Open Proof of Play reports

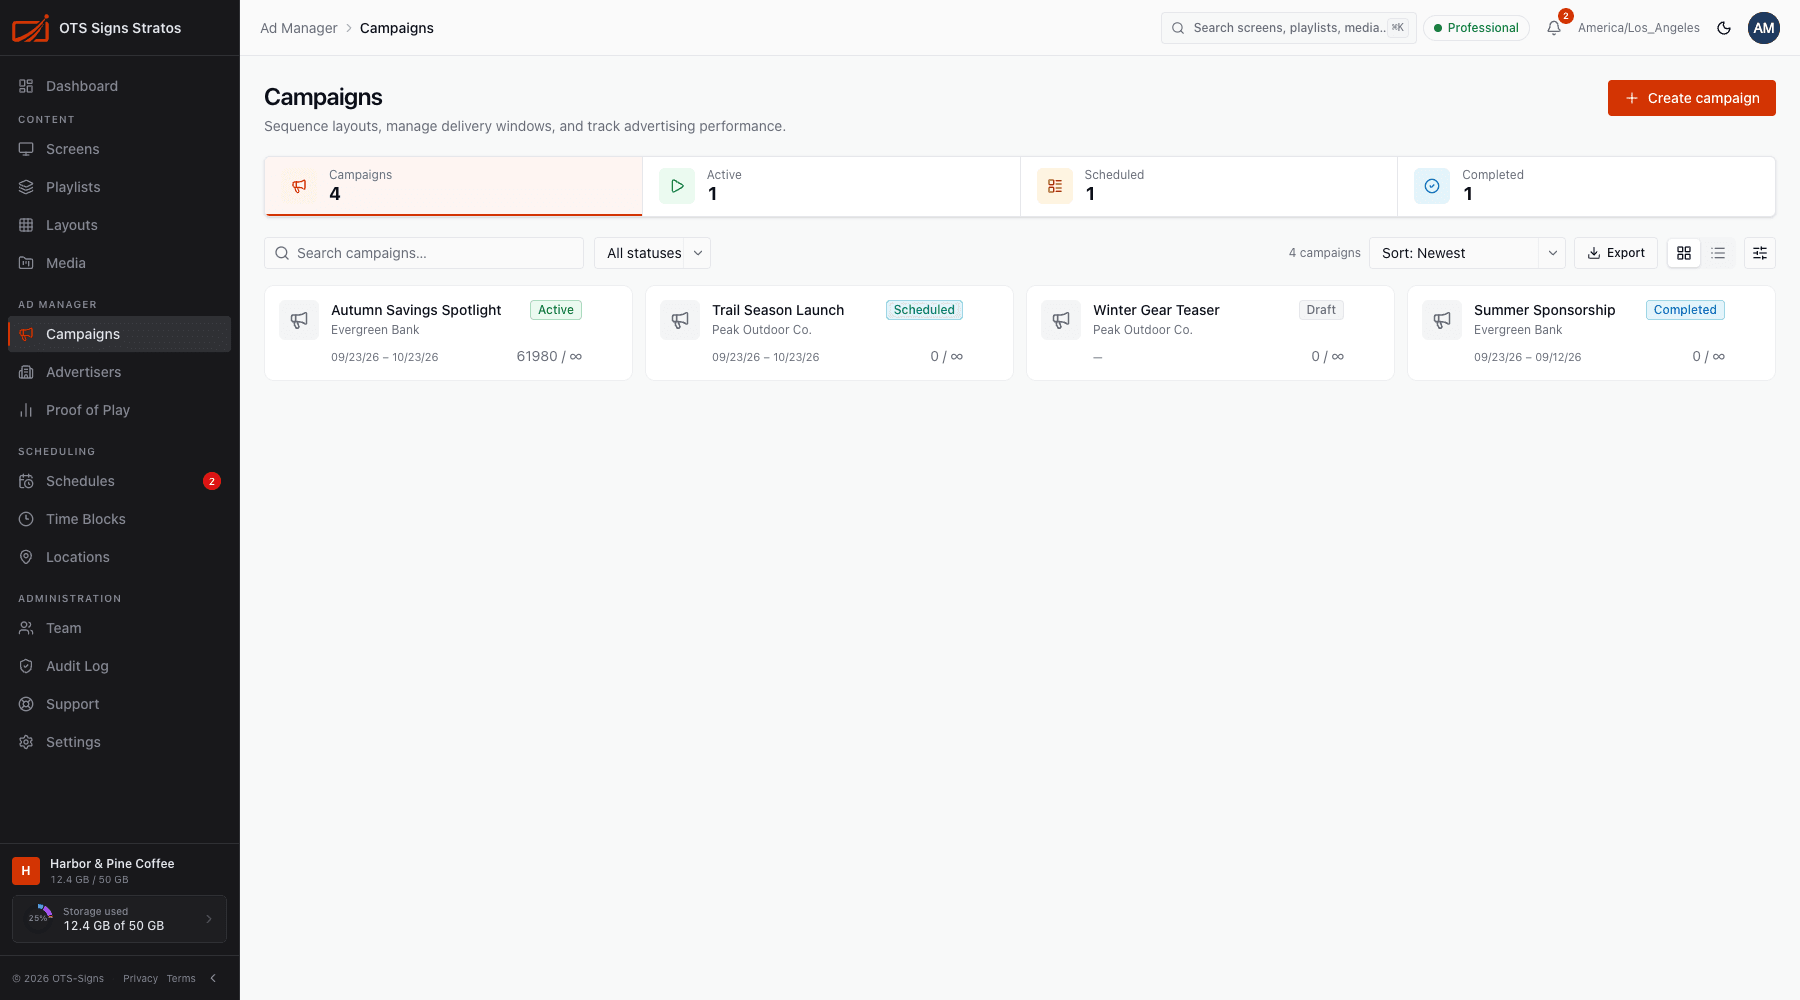click(x=119, y=410)
